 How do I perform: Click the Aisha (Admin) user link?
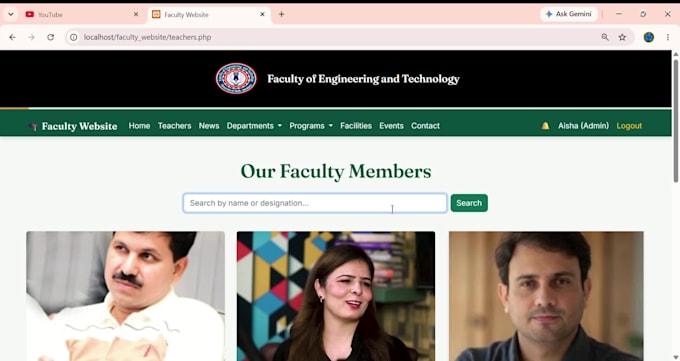(583, 126)
